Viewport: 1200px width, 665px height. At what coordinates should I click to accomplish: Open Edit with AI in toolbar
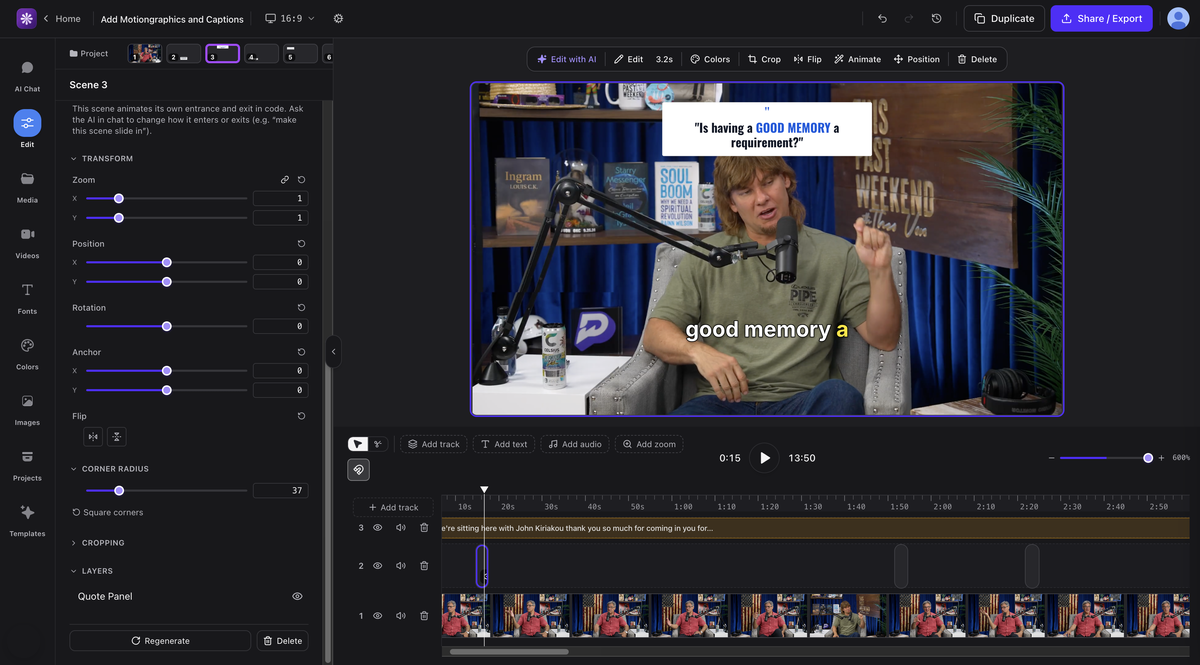[x=566, y=59]
